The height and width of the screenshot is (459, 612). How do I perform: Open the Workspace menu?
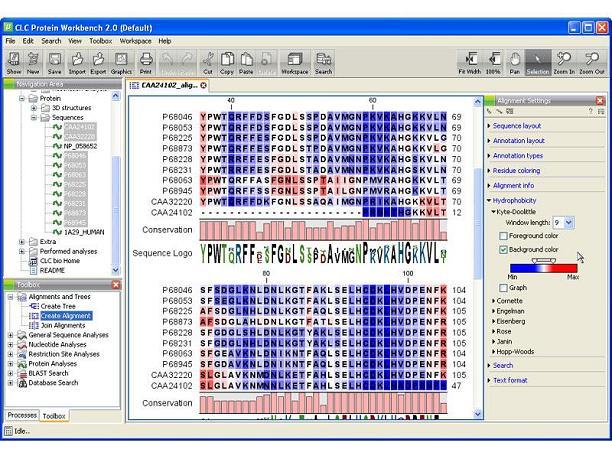click(x=135, y=41)
